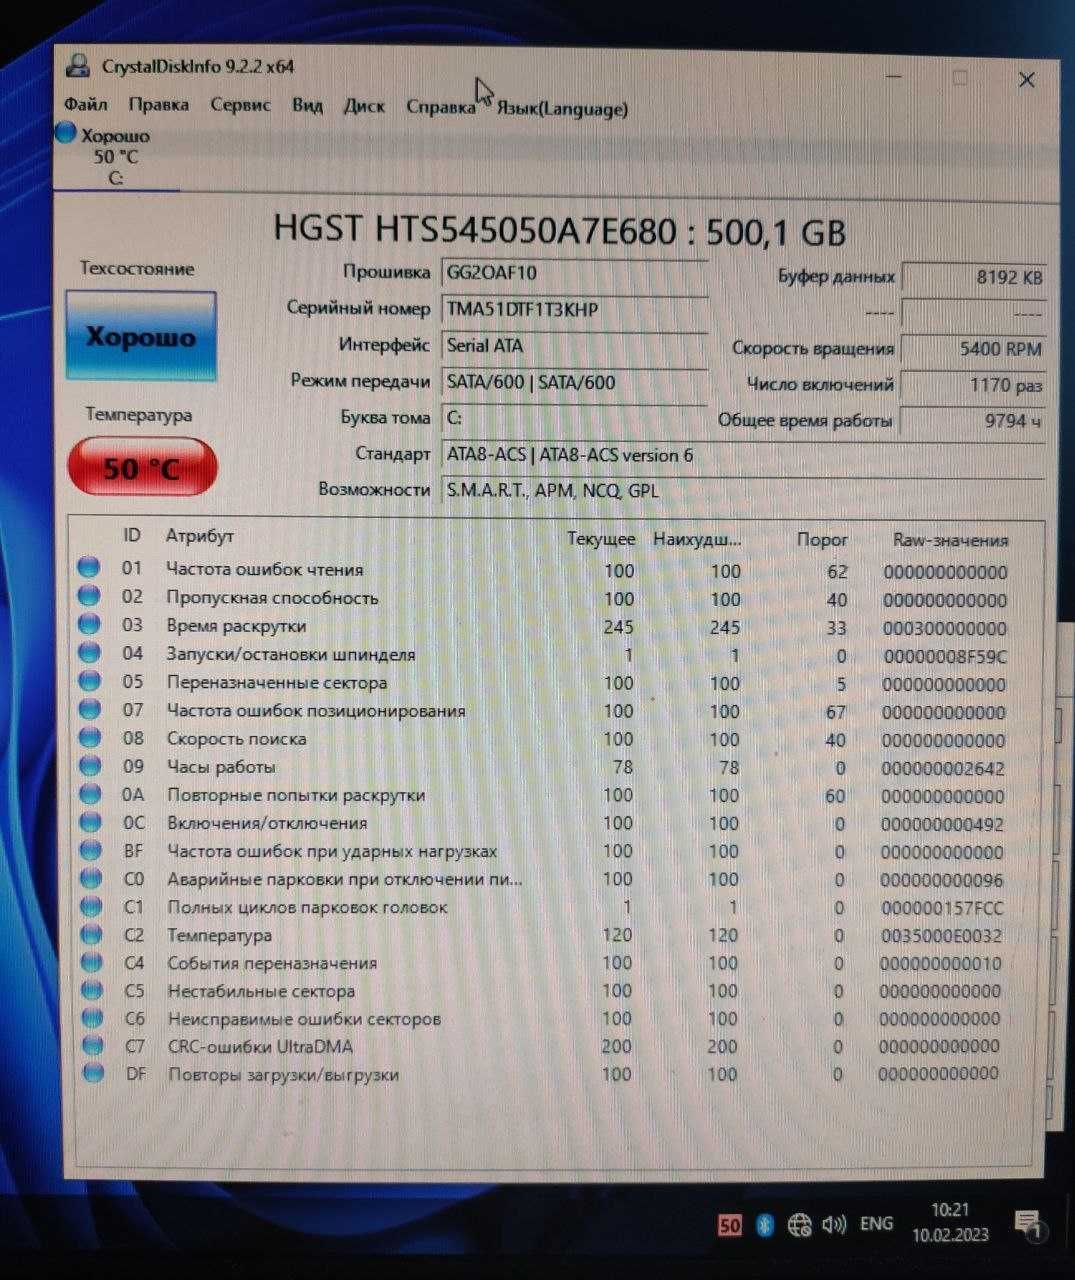Click status orb for attribute BF shock errors
The width and height of the screenshot is (1075, 1280).
point(91,850)
